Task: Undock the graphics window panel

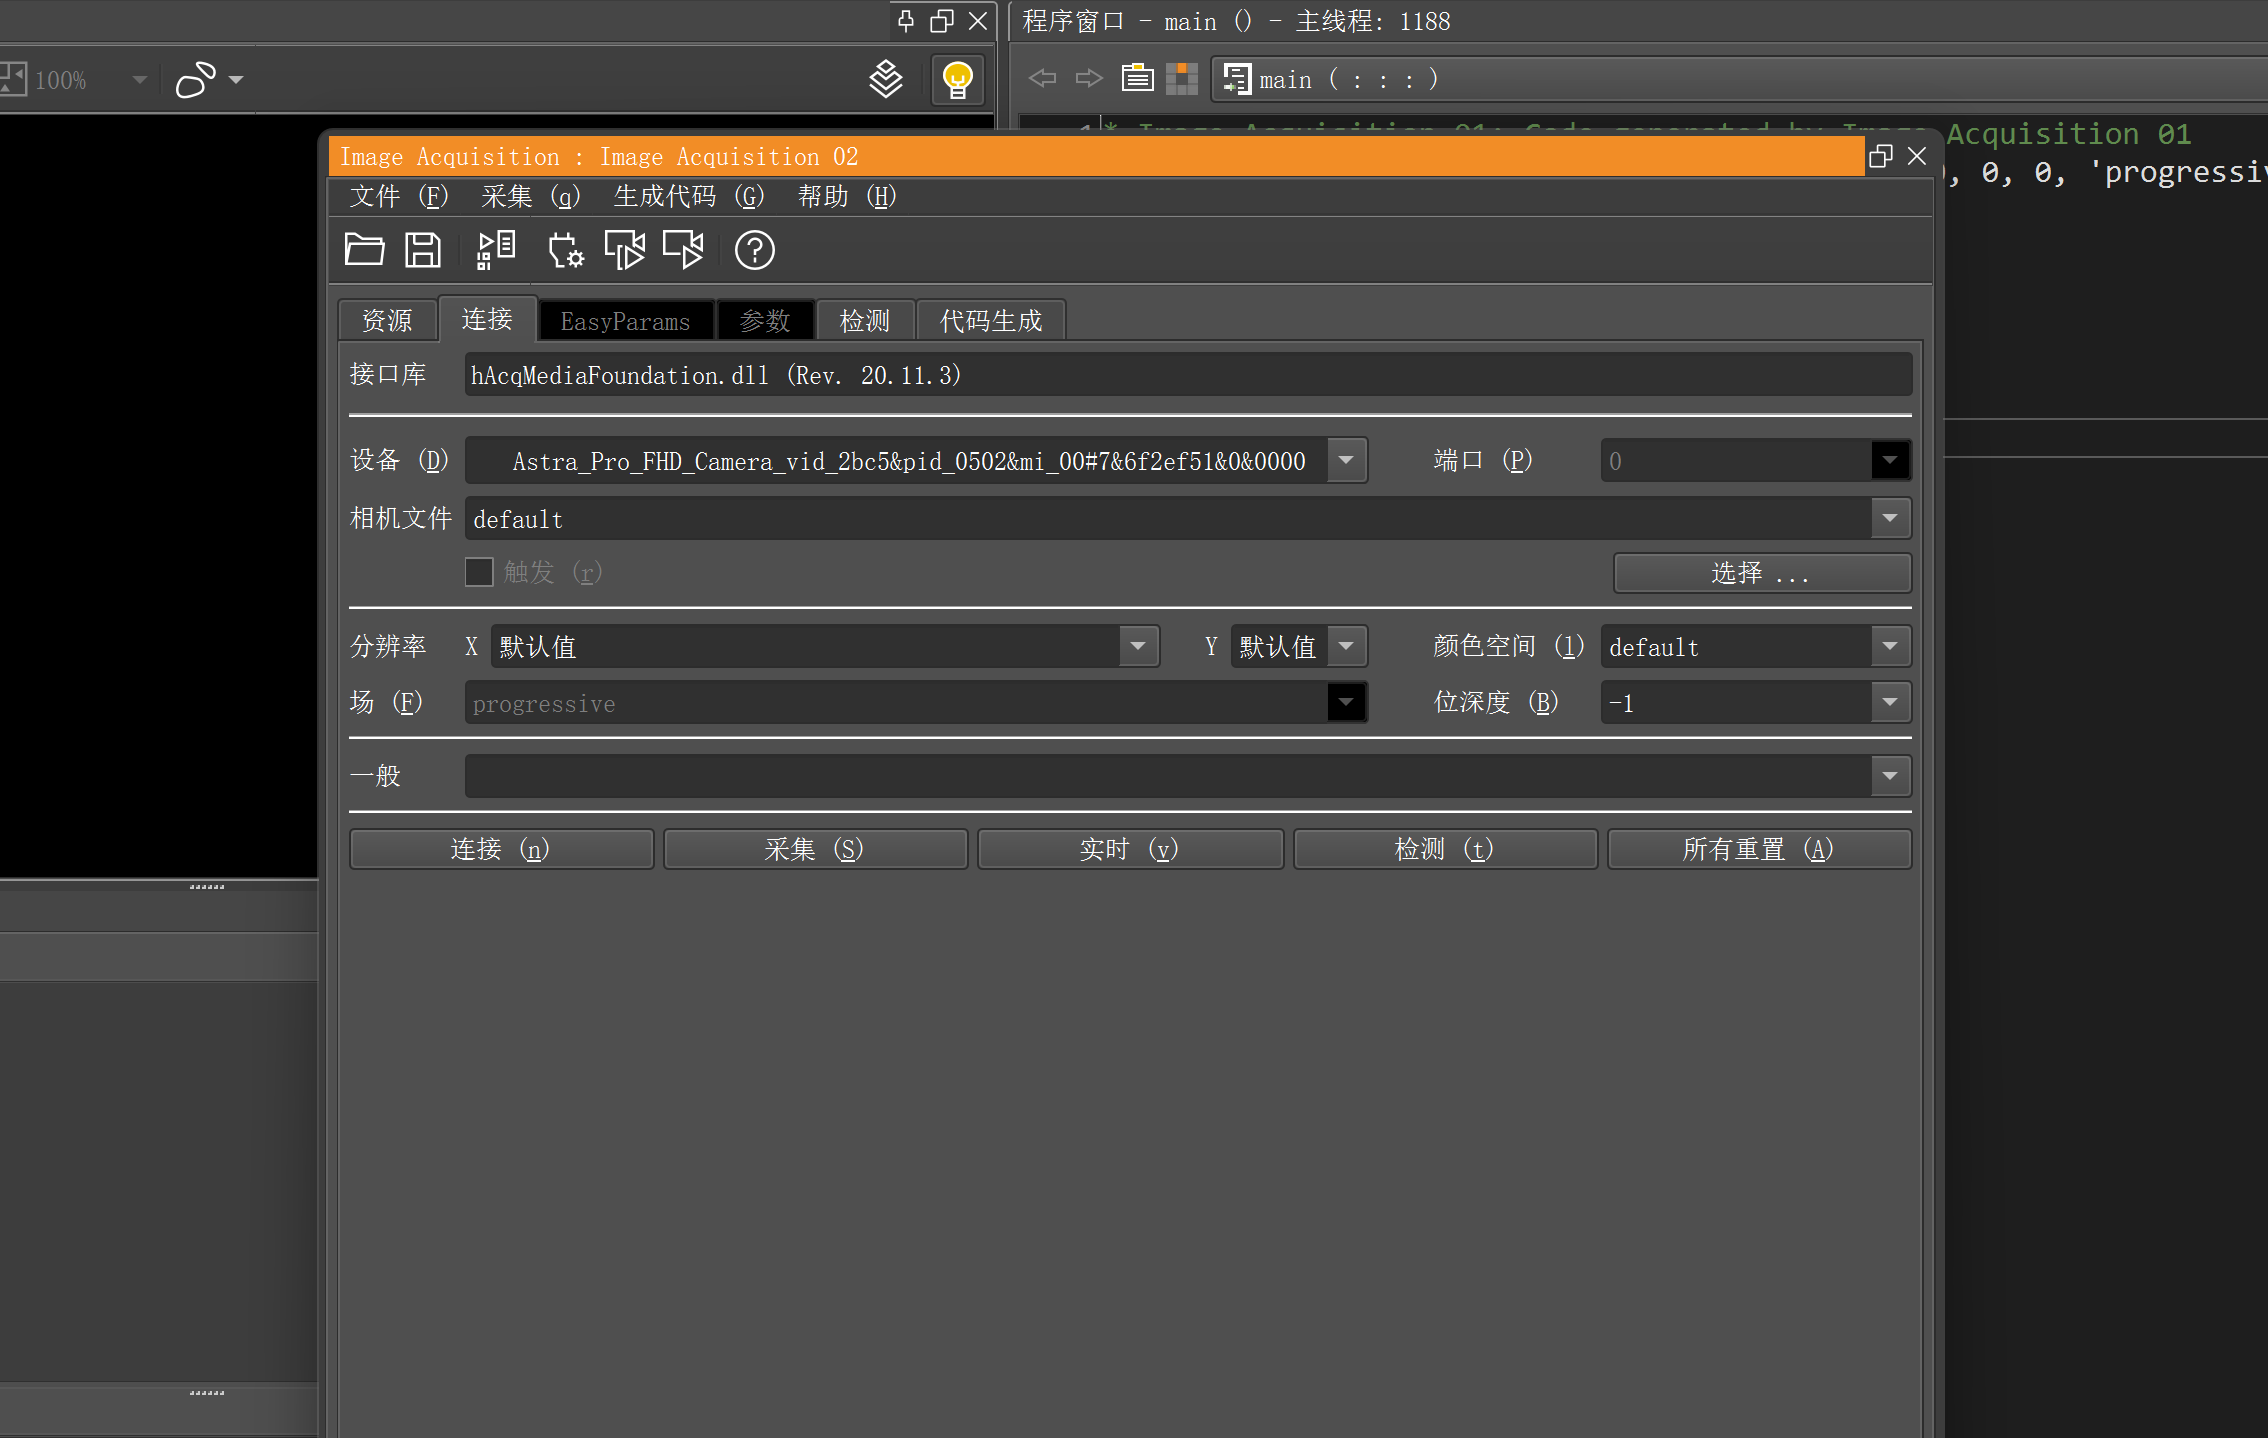Action: 942,21
